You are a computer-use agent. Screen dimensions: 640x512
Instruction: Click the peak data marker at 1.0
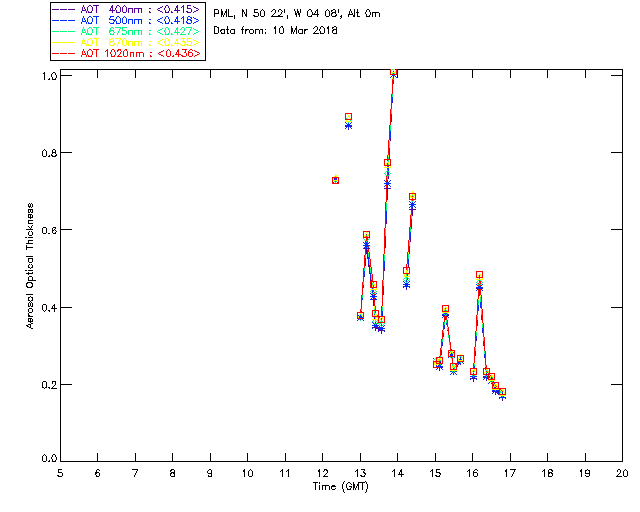393,71
